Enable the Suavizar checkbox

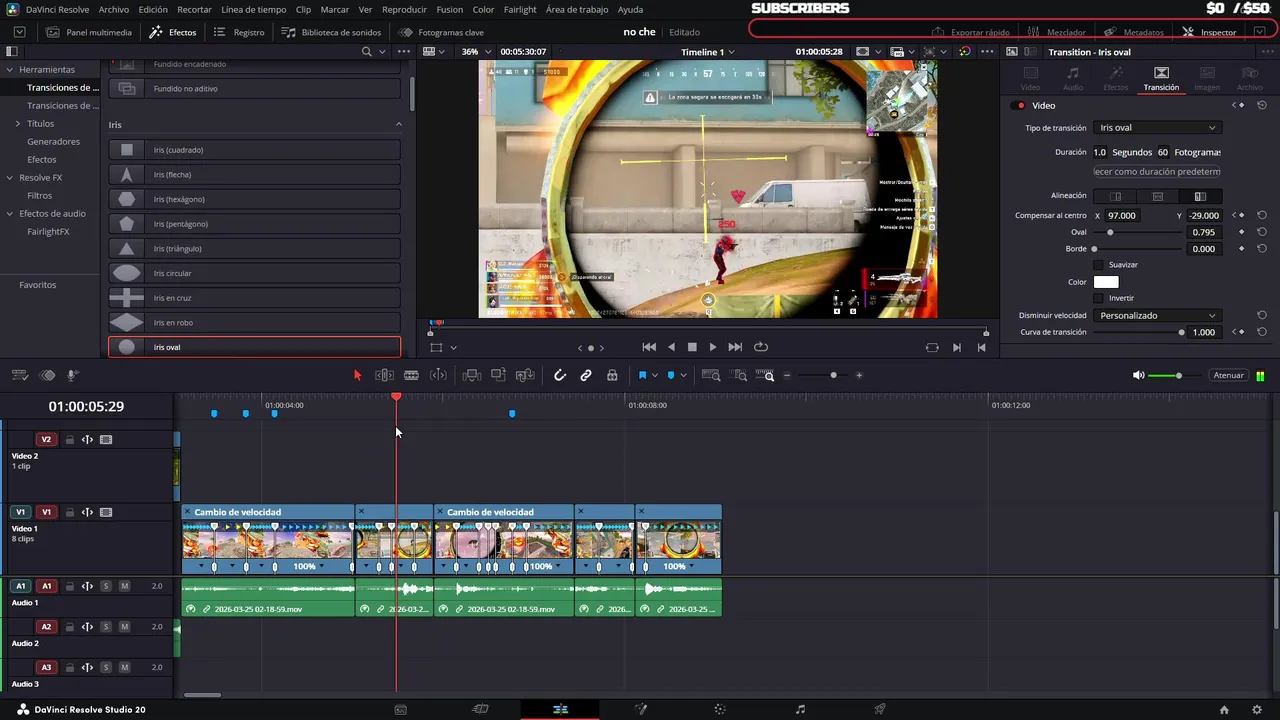click(1099, 265)
